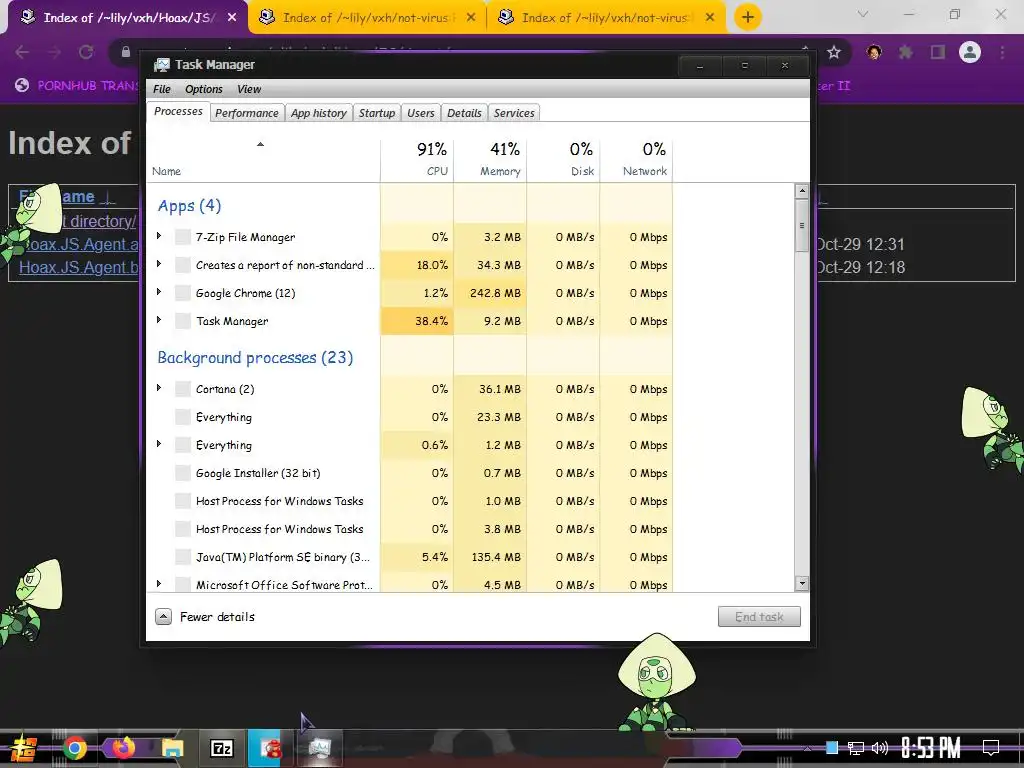Screen dimensions: 1024x768
Task: Open File Explorer folder on taskbar
Action: (172, 748)
